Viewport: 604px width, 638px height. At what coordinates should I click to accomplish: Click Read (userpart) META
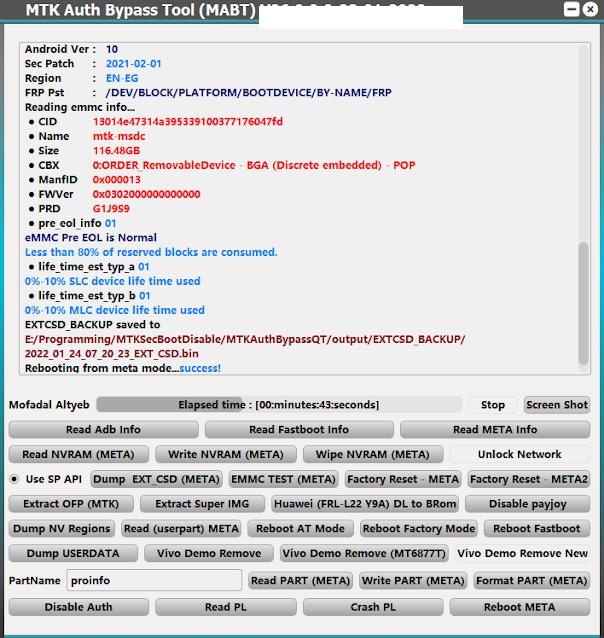[181, 529]
